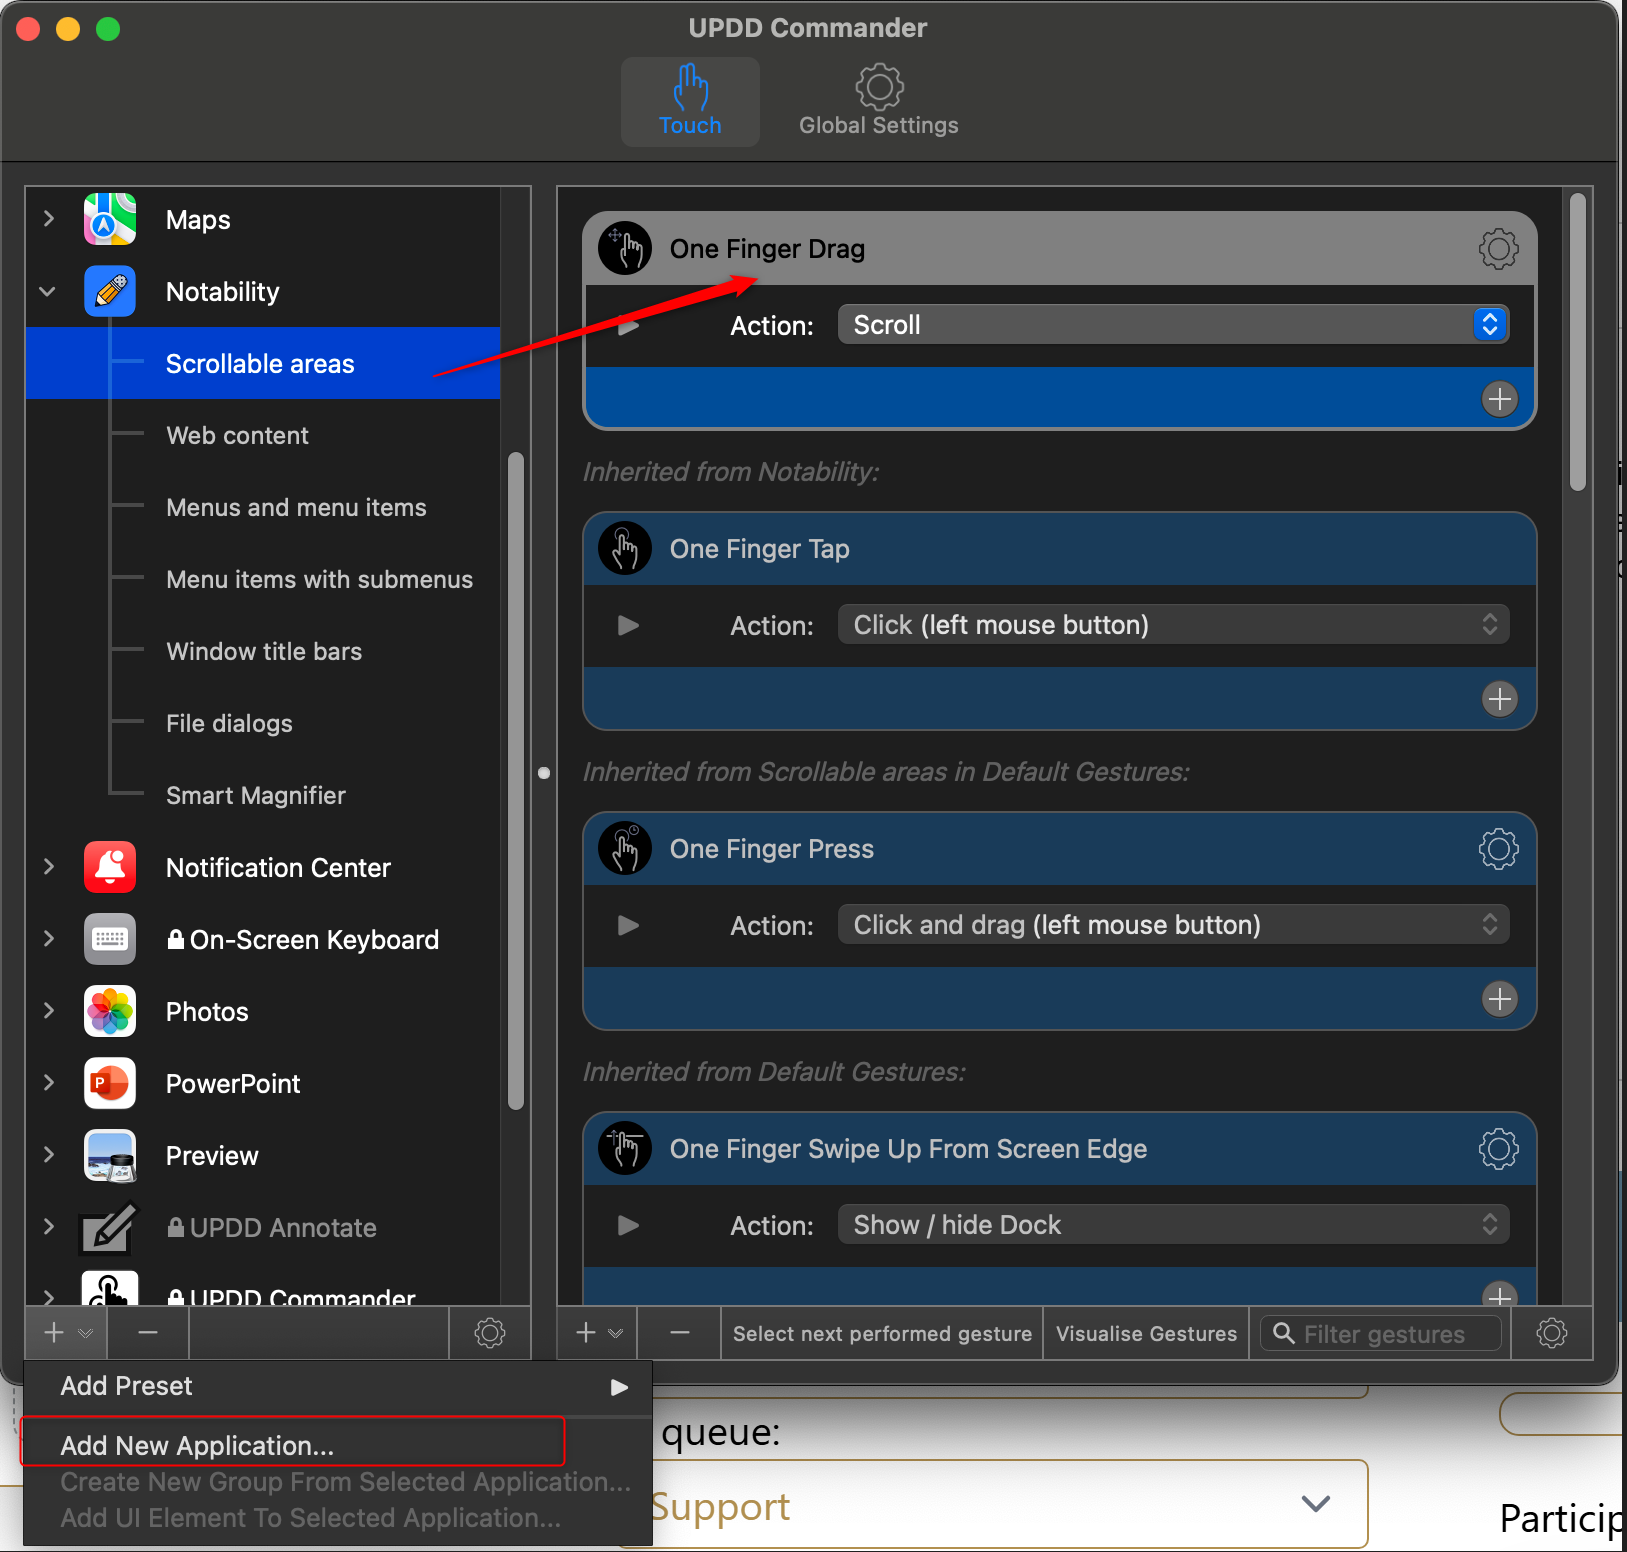Collapse the Notability tree item
The image size is (1627, 1552).
click(x=48, y=292)
